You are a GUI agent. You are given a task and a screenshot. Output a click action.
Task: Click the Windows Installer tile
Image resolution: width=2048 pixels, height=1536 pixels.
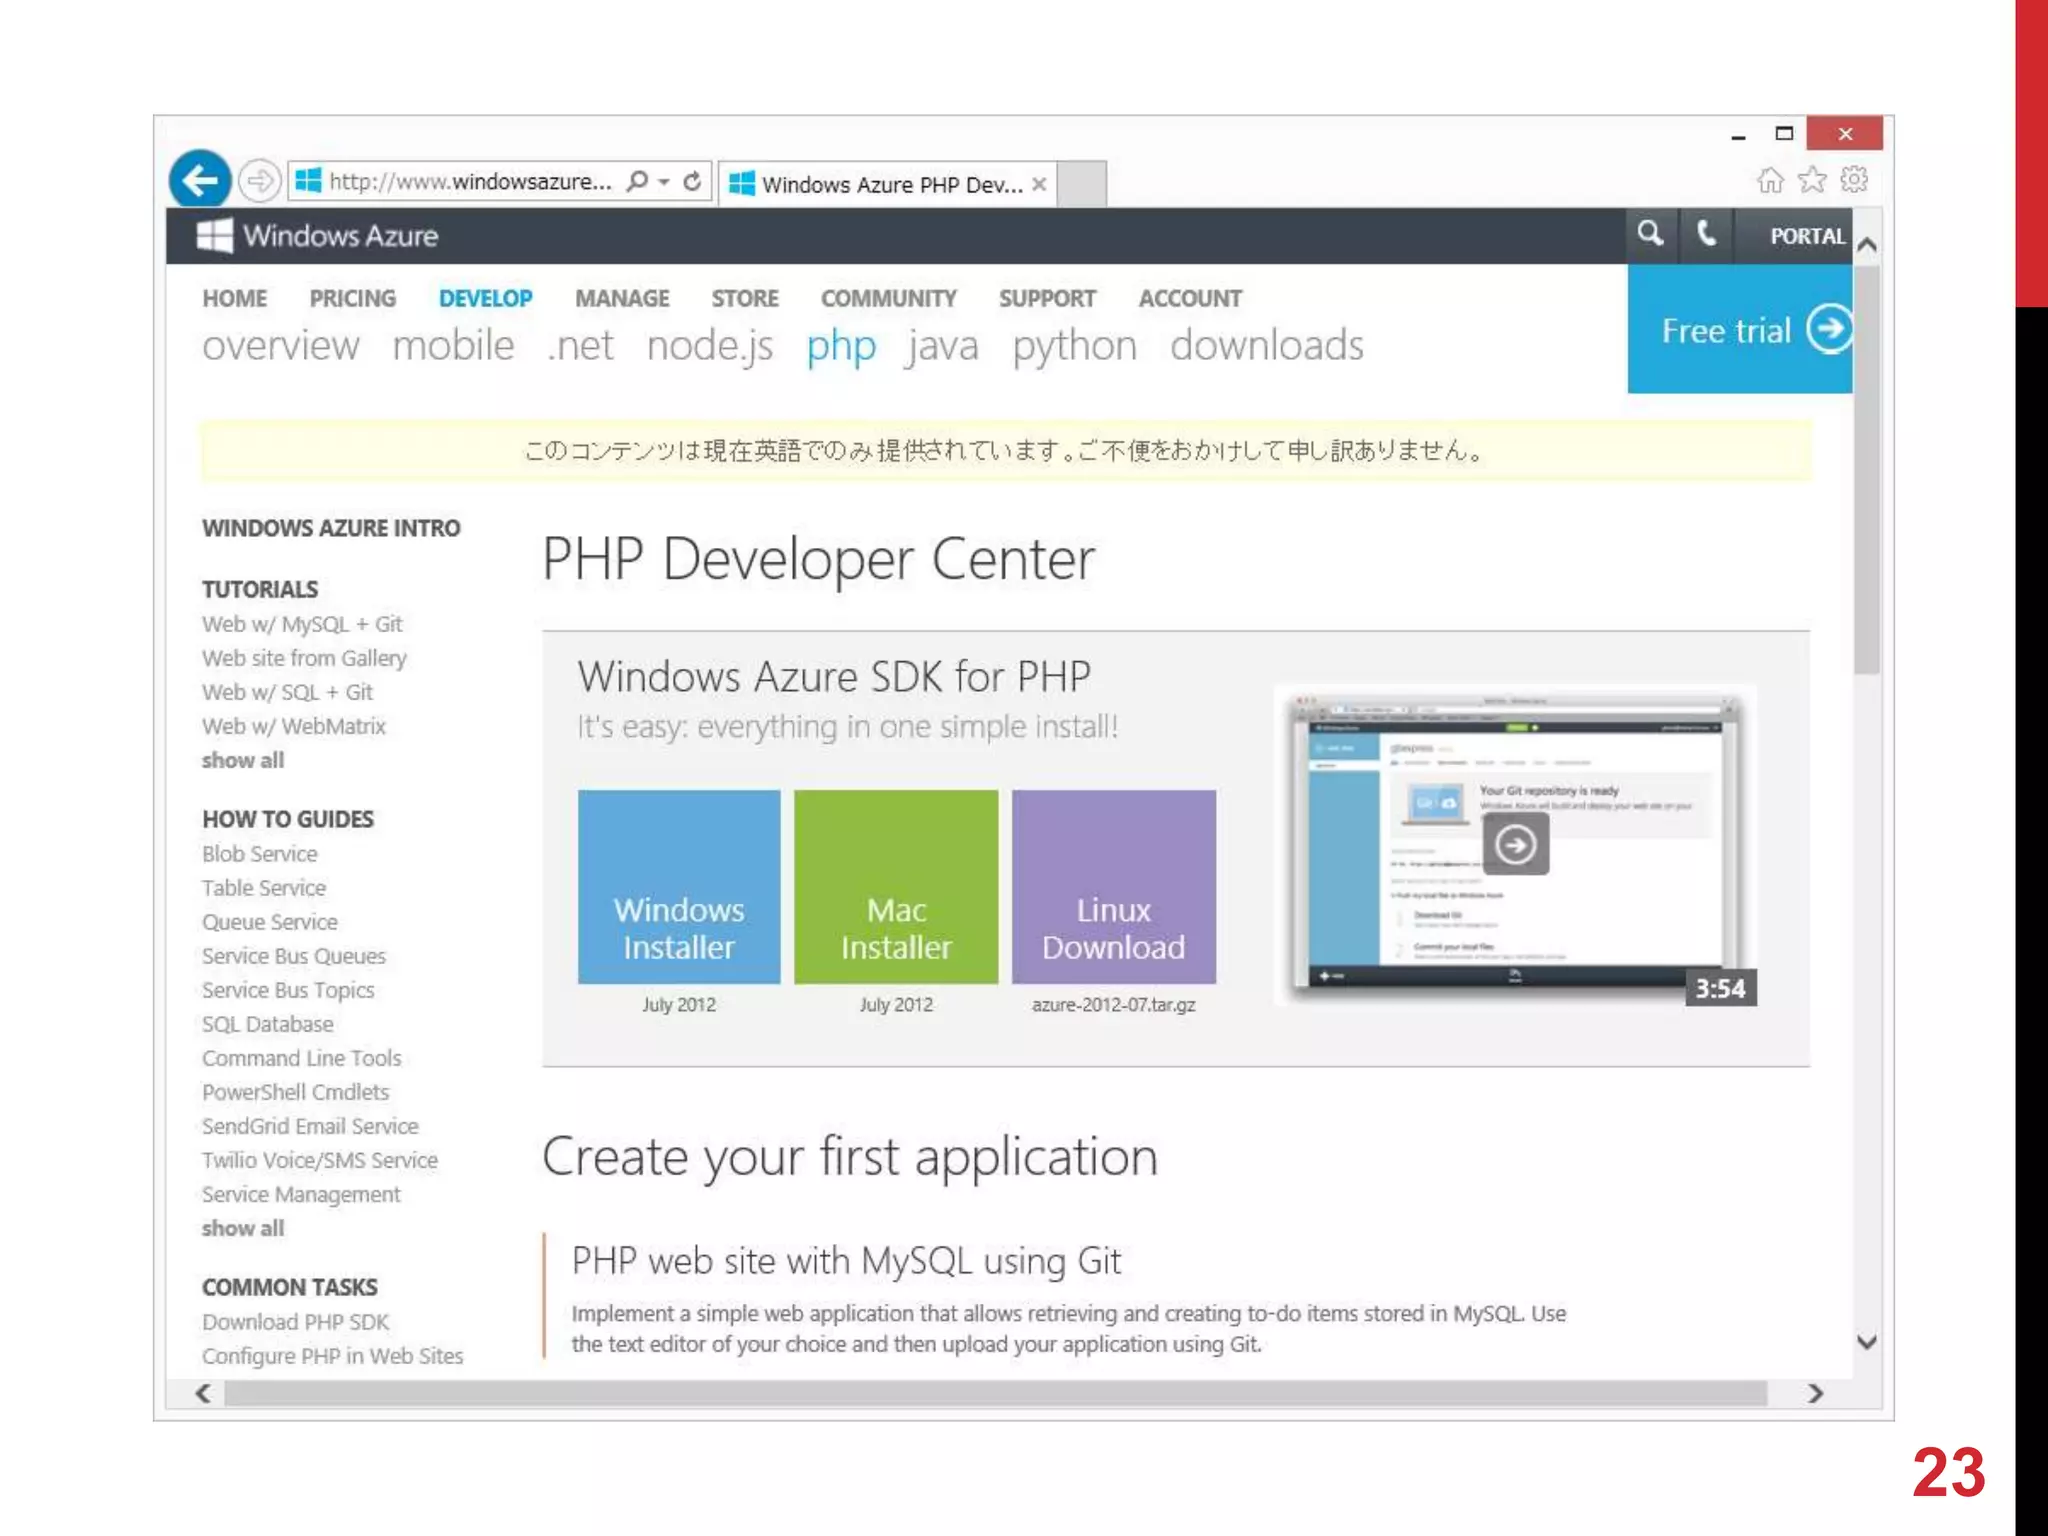click(679, 886)
